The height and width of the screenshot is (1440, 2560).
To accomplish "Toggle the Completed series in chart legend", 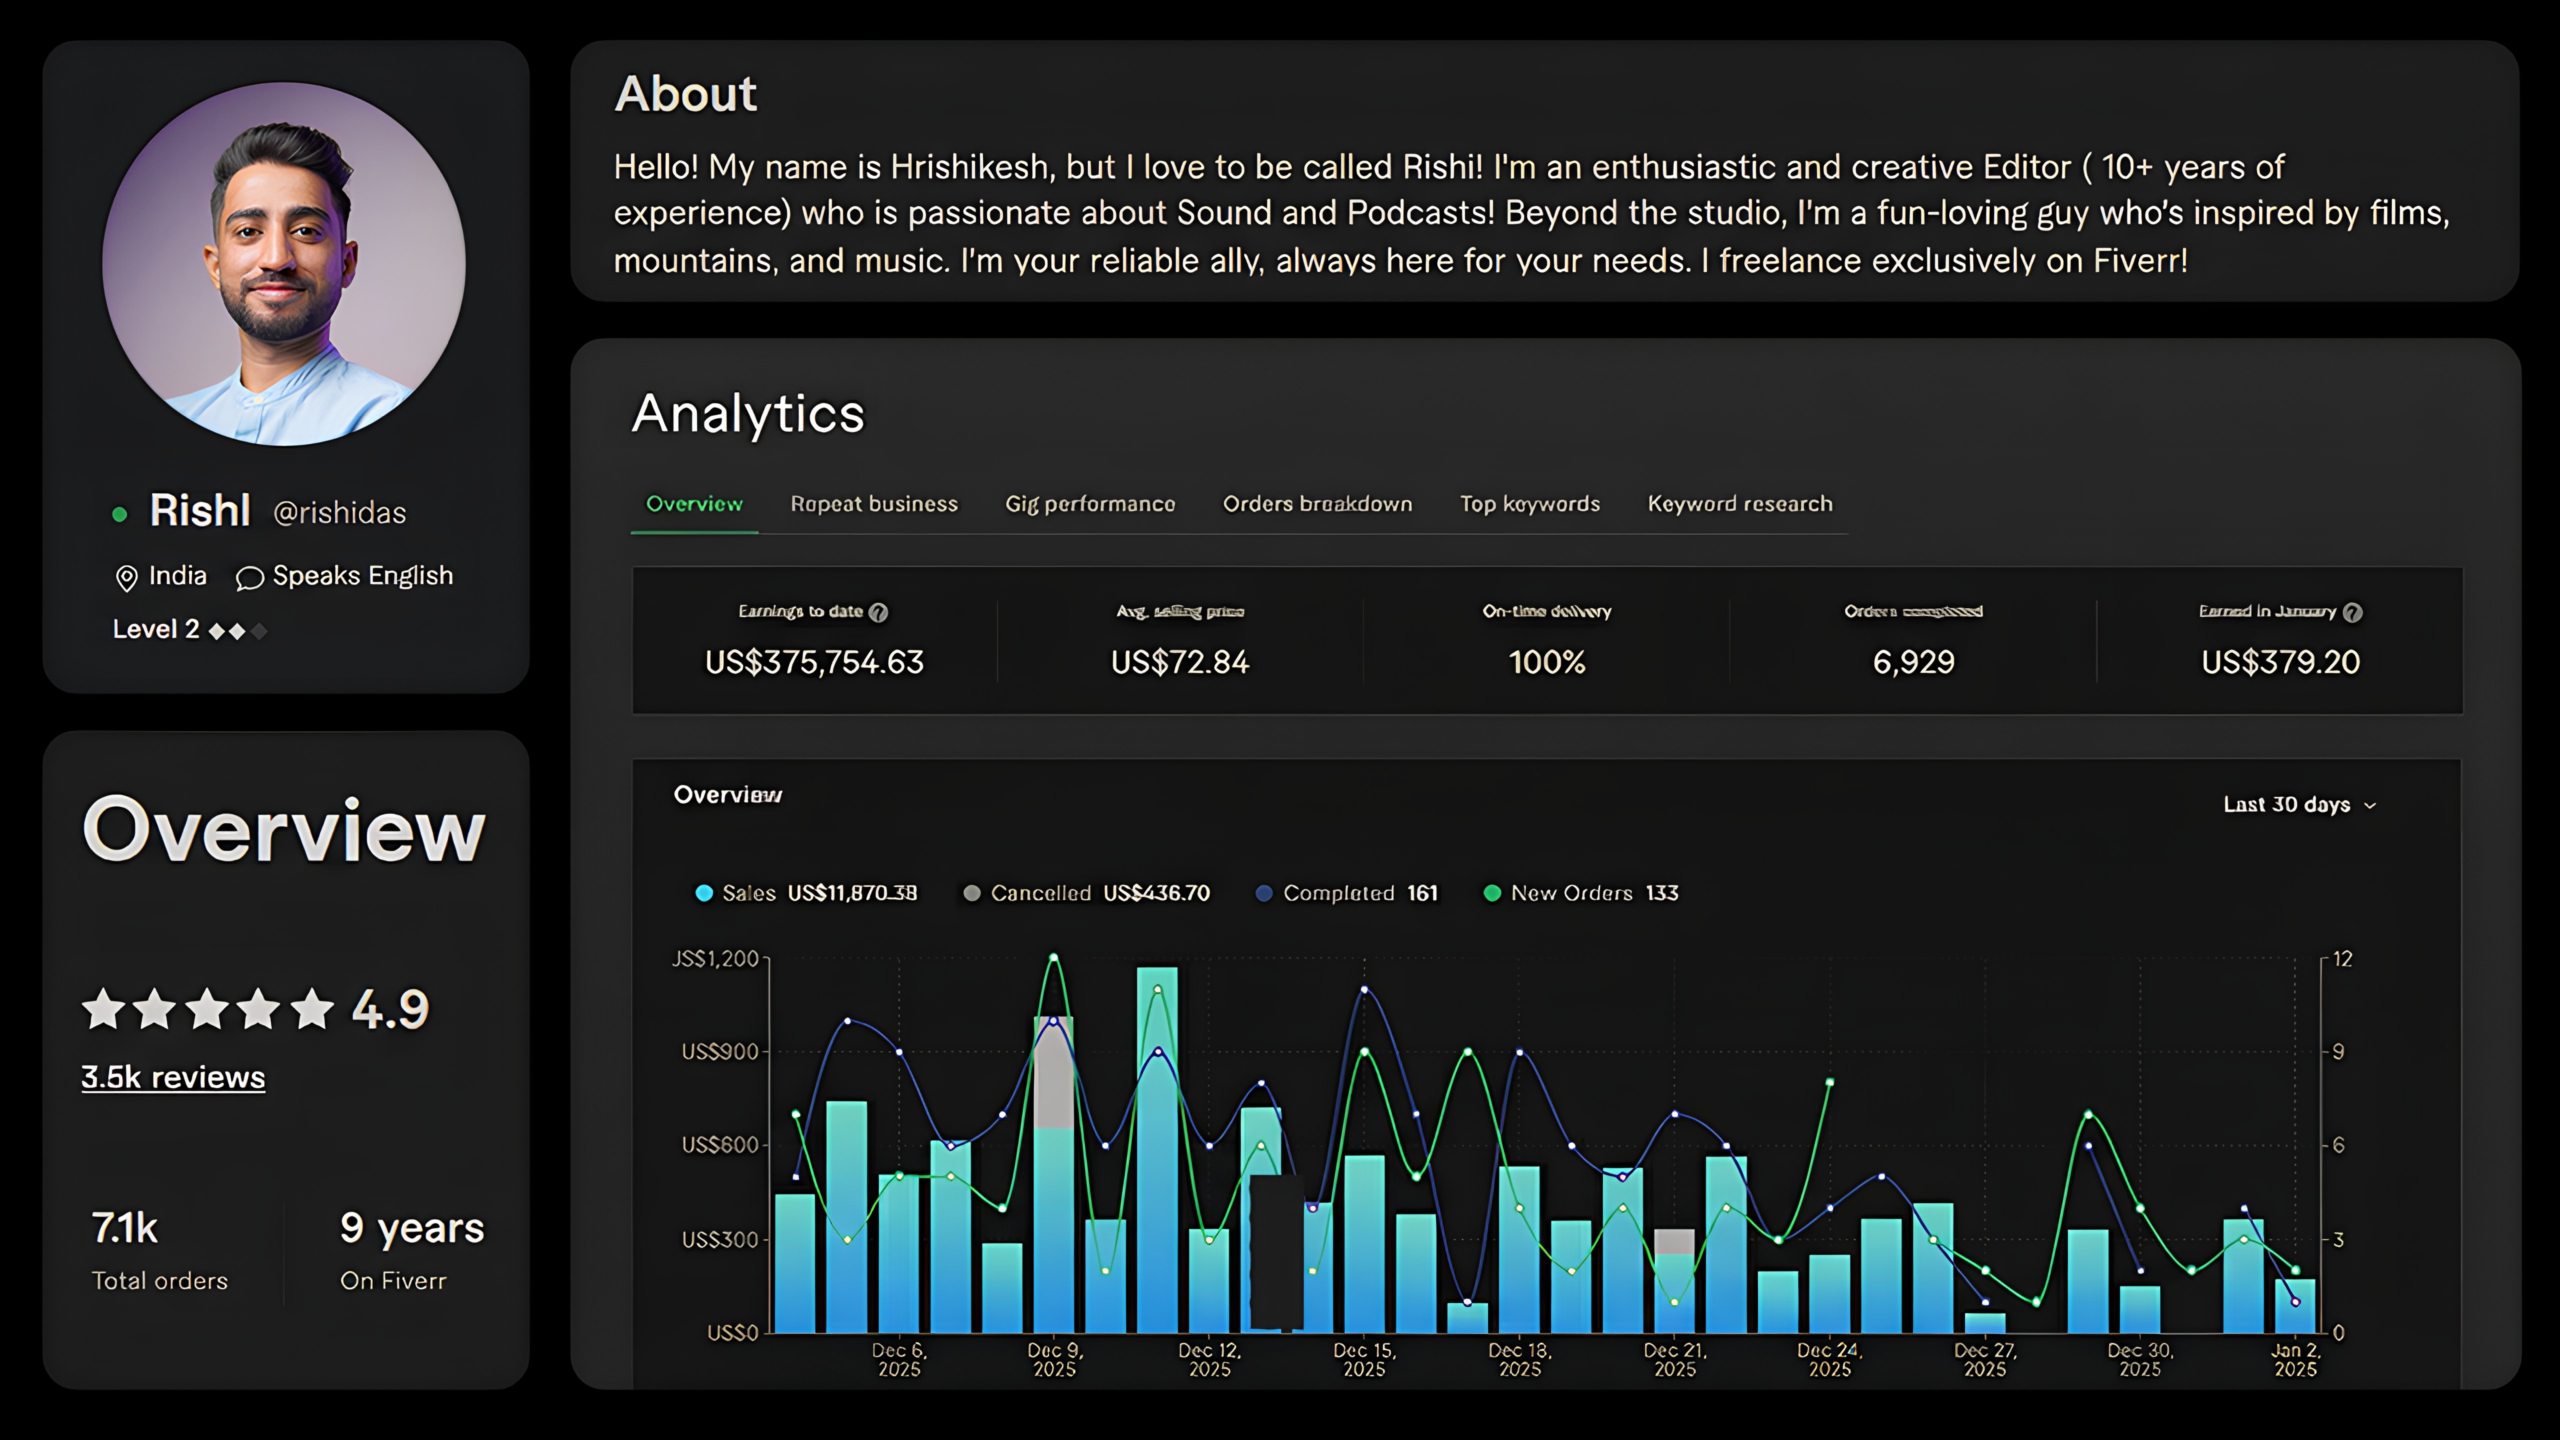I will pyautogui.click(x=1336, y=893).
